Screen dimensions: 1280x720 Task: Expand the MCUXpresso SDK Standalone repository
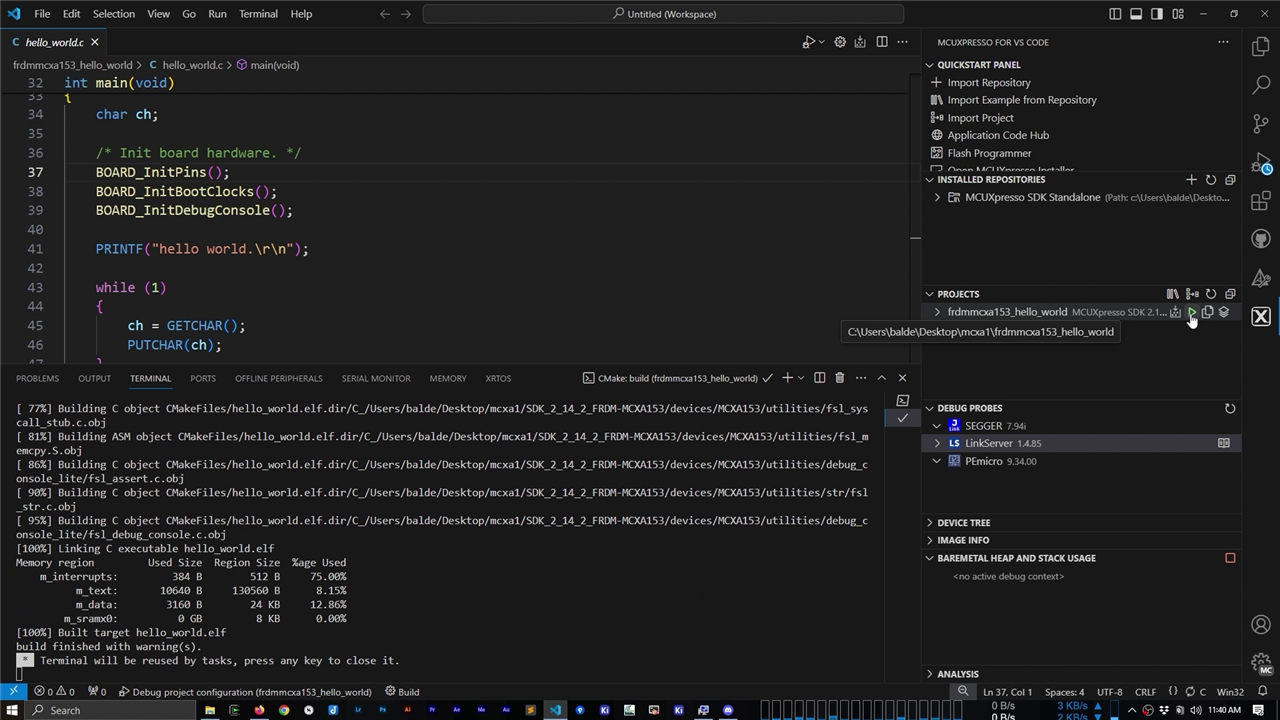coord(937,198)
